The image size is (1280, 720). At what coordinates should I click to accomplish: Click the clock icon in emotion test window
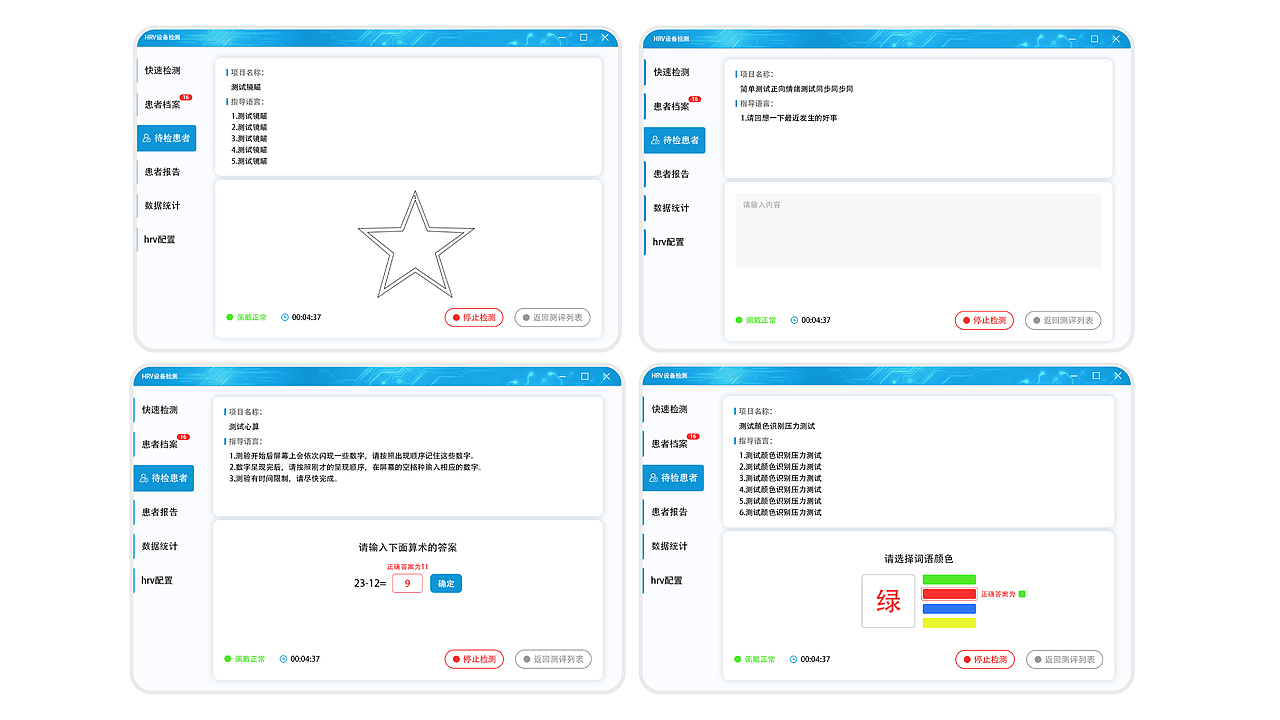(x=795, y=320)
